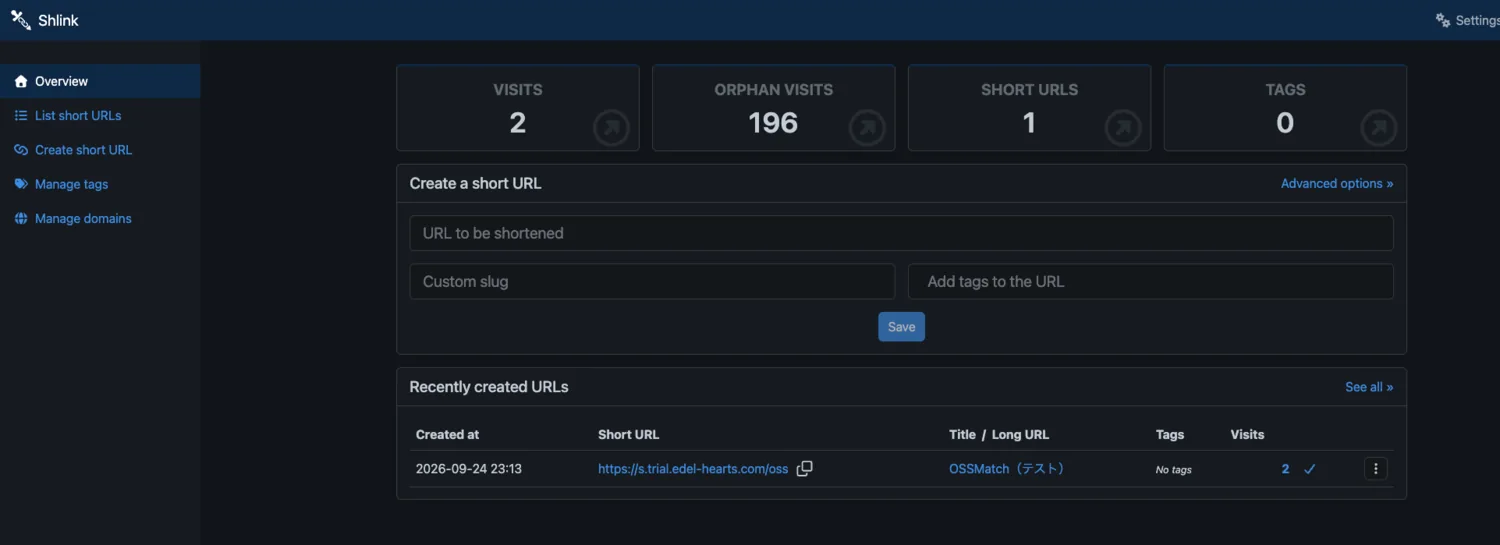The width and height of the screenshot is (1500, 545).
Task: Open the options menu for the oss row
Action: [x=1376, y=469]
